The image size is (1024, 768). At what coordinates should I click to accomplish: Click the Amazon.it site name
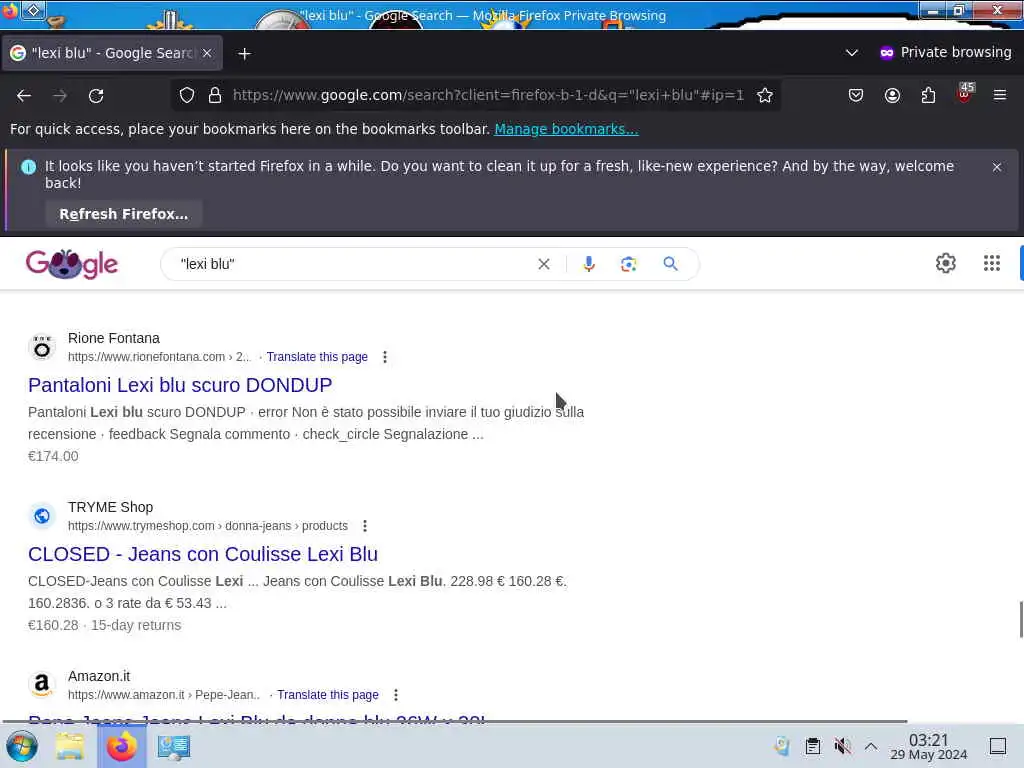99,676
